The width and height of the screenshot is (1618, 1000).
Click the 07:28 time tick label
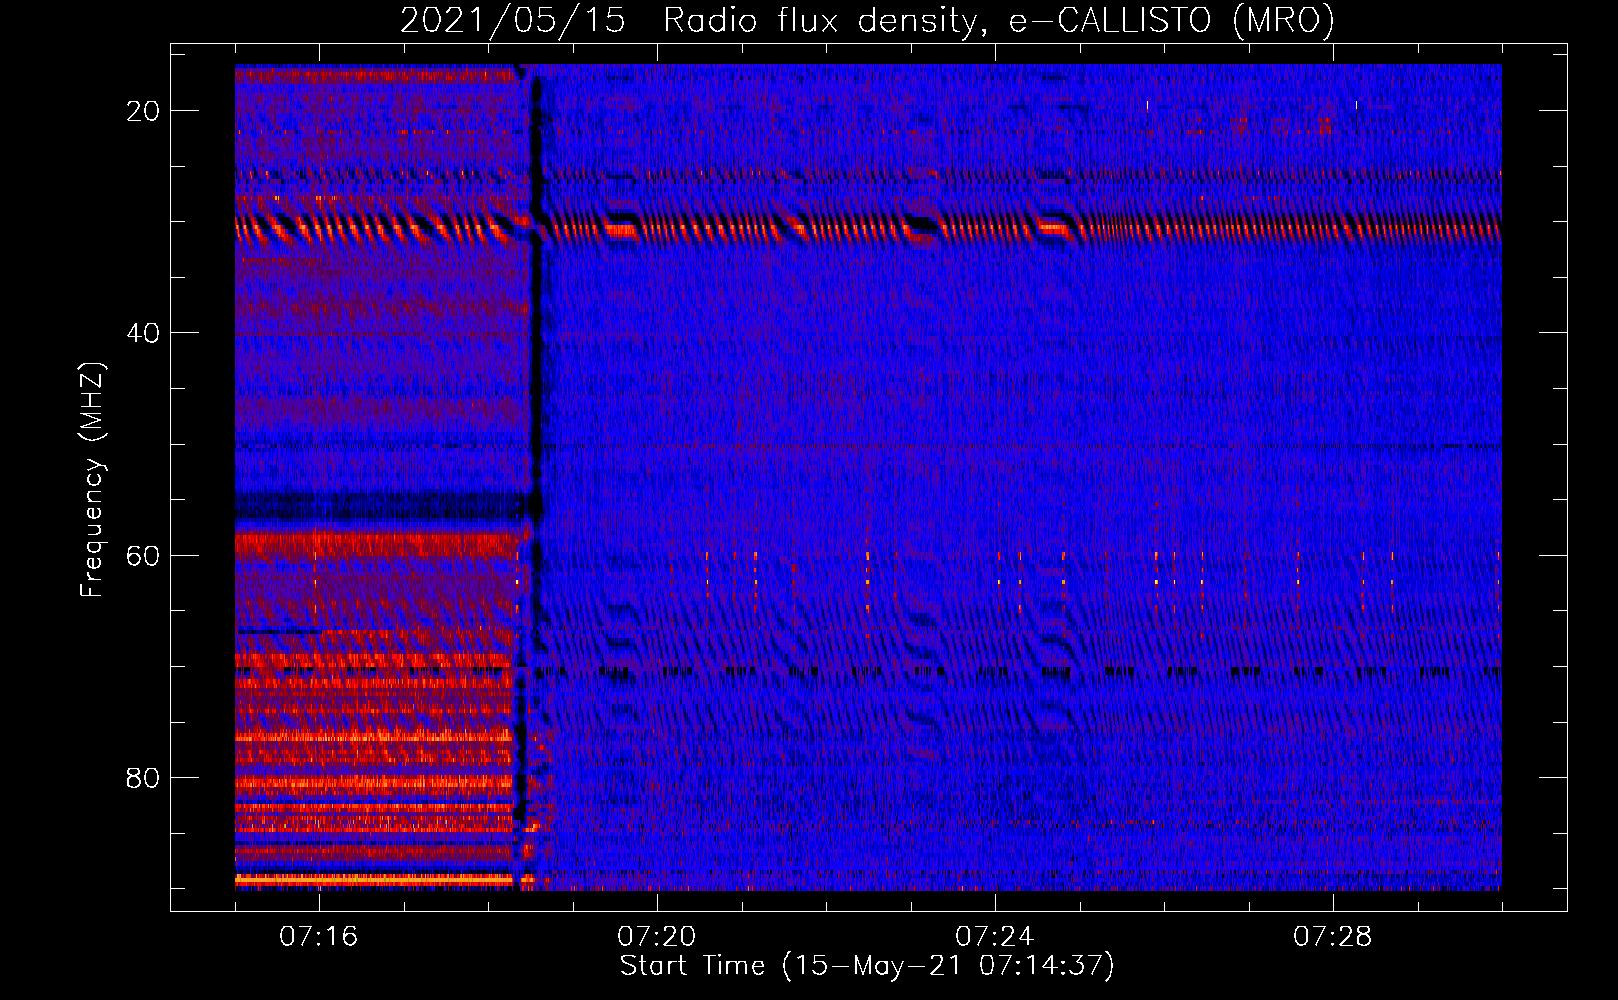tap(1333, 937)
